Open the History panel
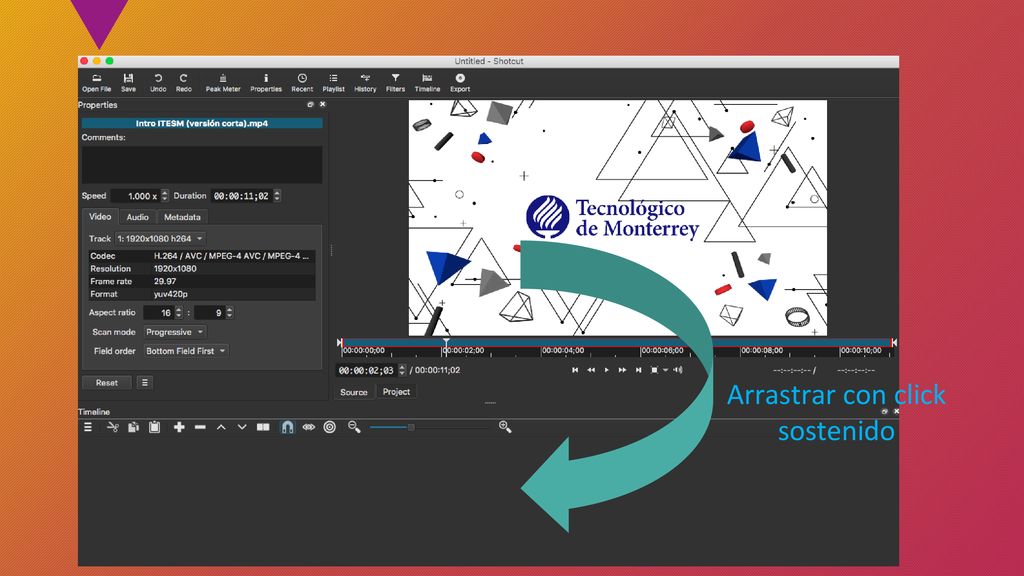The image size is (1024, 576). [365, 83]
